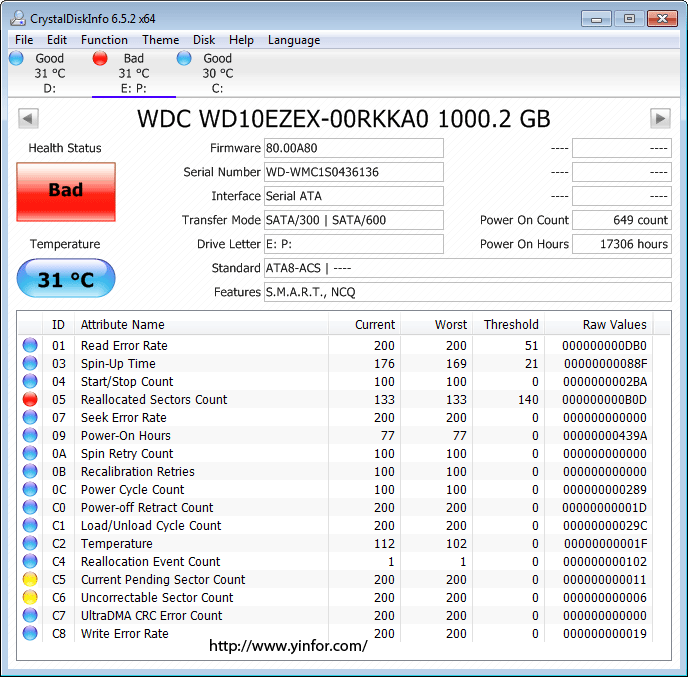
Task: Click the Interface field Serial ATA
Action: point(354,196)
